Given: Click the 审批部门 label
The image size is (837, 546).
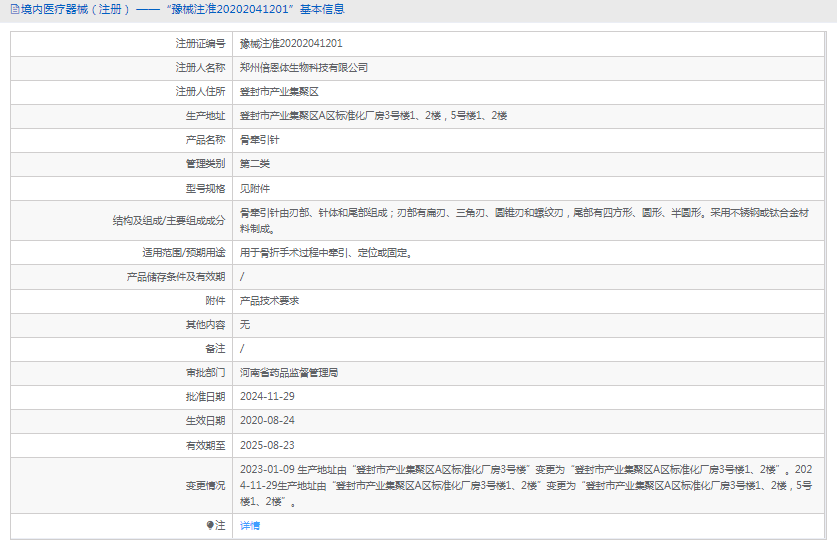Looking at the screenshot, I should tap(206, 373).
